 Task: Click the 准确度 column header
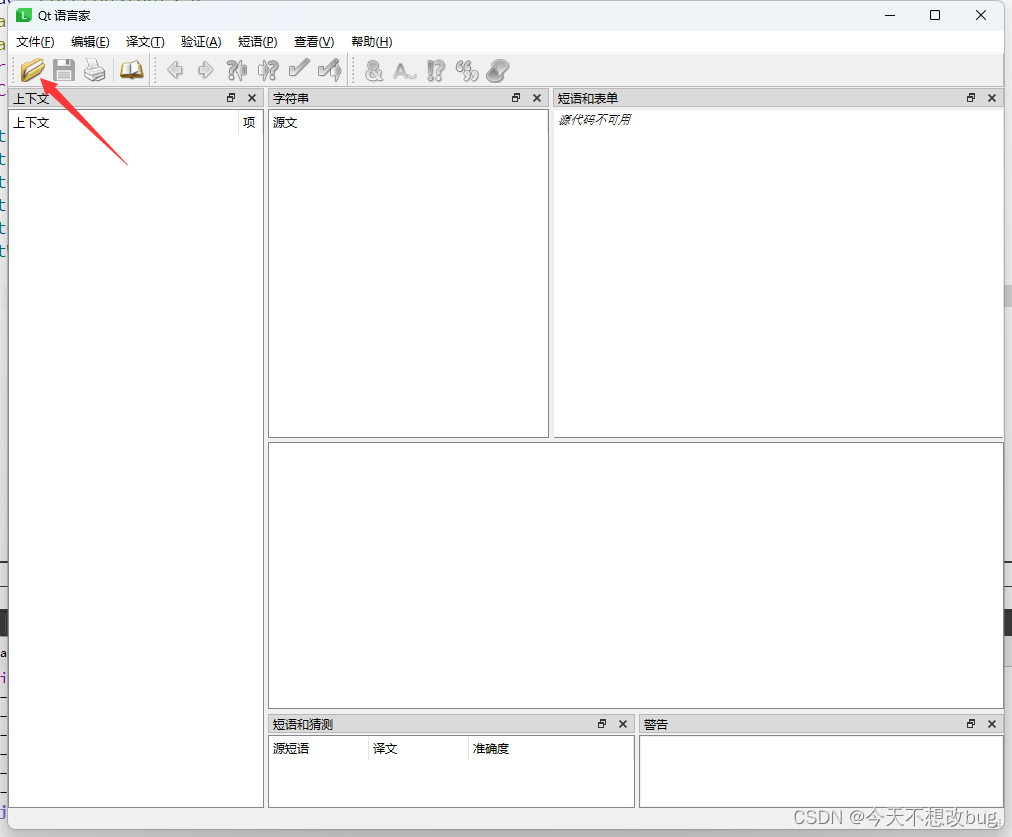(551, 749)
